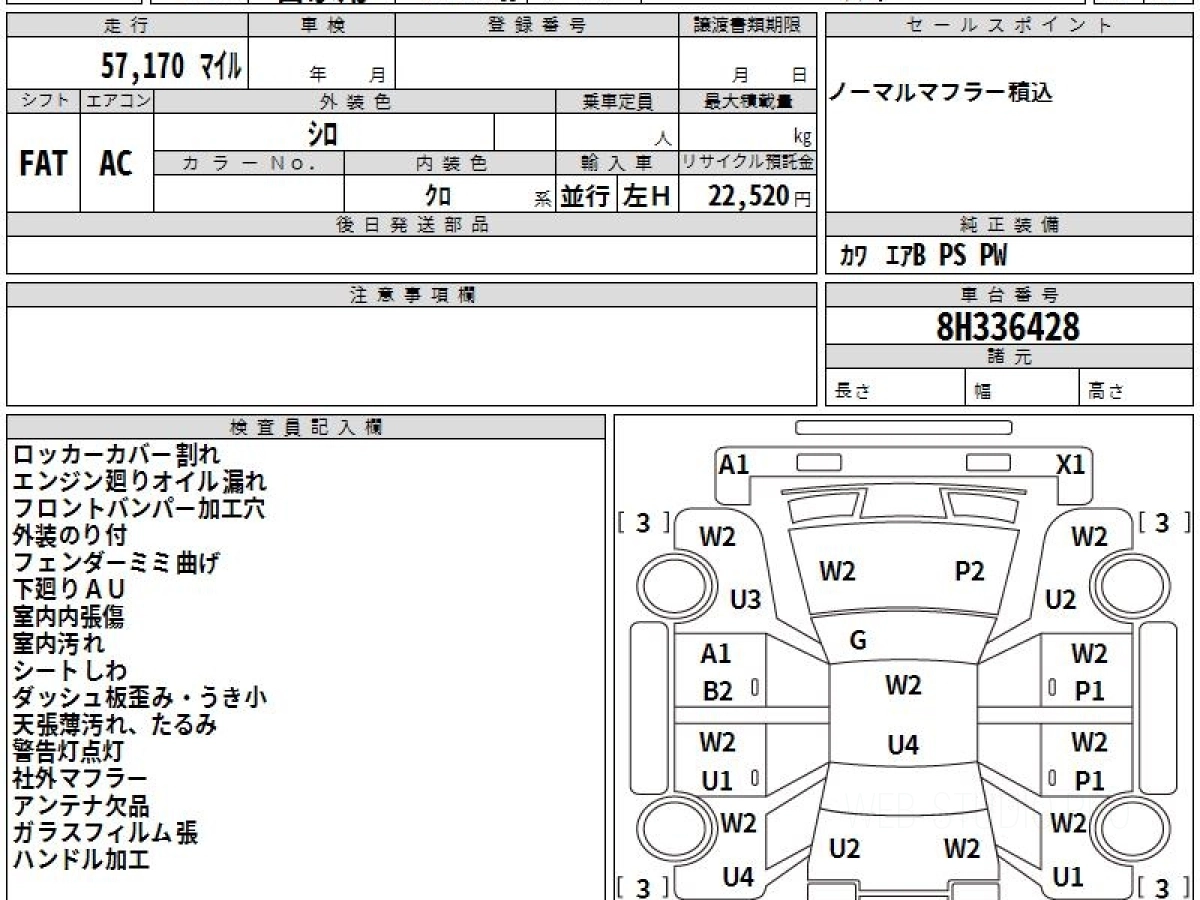Click the note ガラスフィルム張
Viewport: 1200px width, 900px height.
(x=105, y=833)
